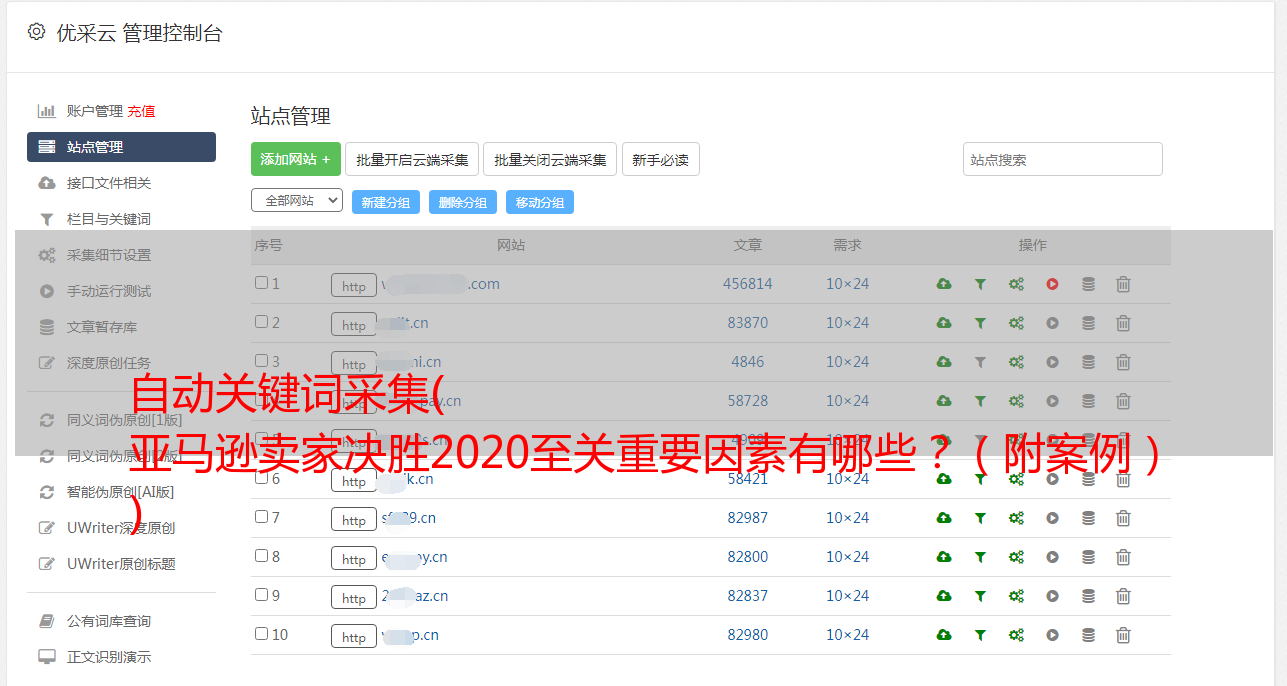Click the 移动分组 button

(x=540, y=202)
